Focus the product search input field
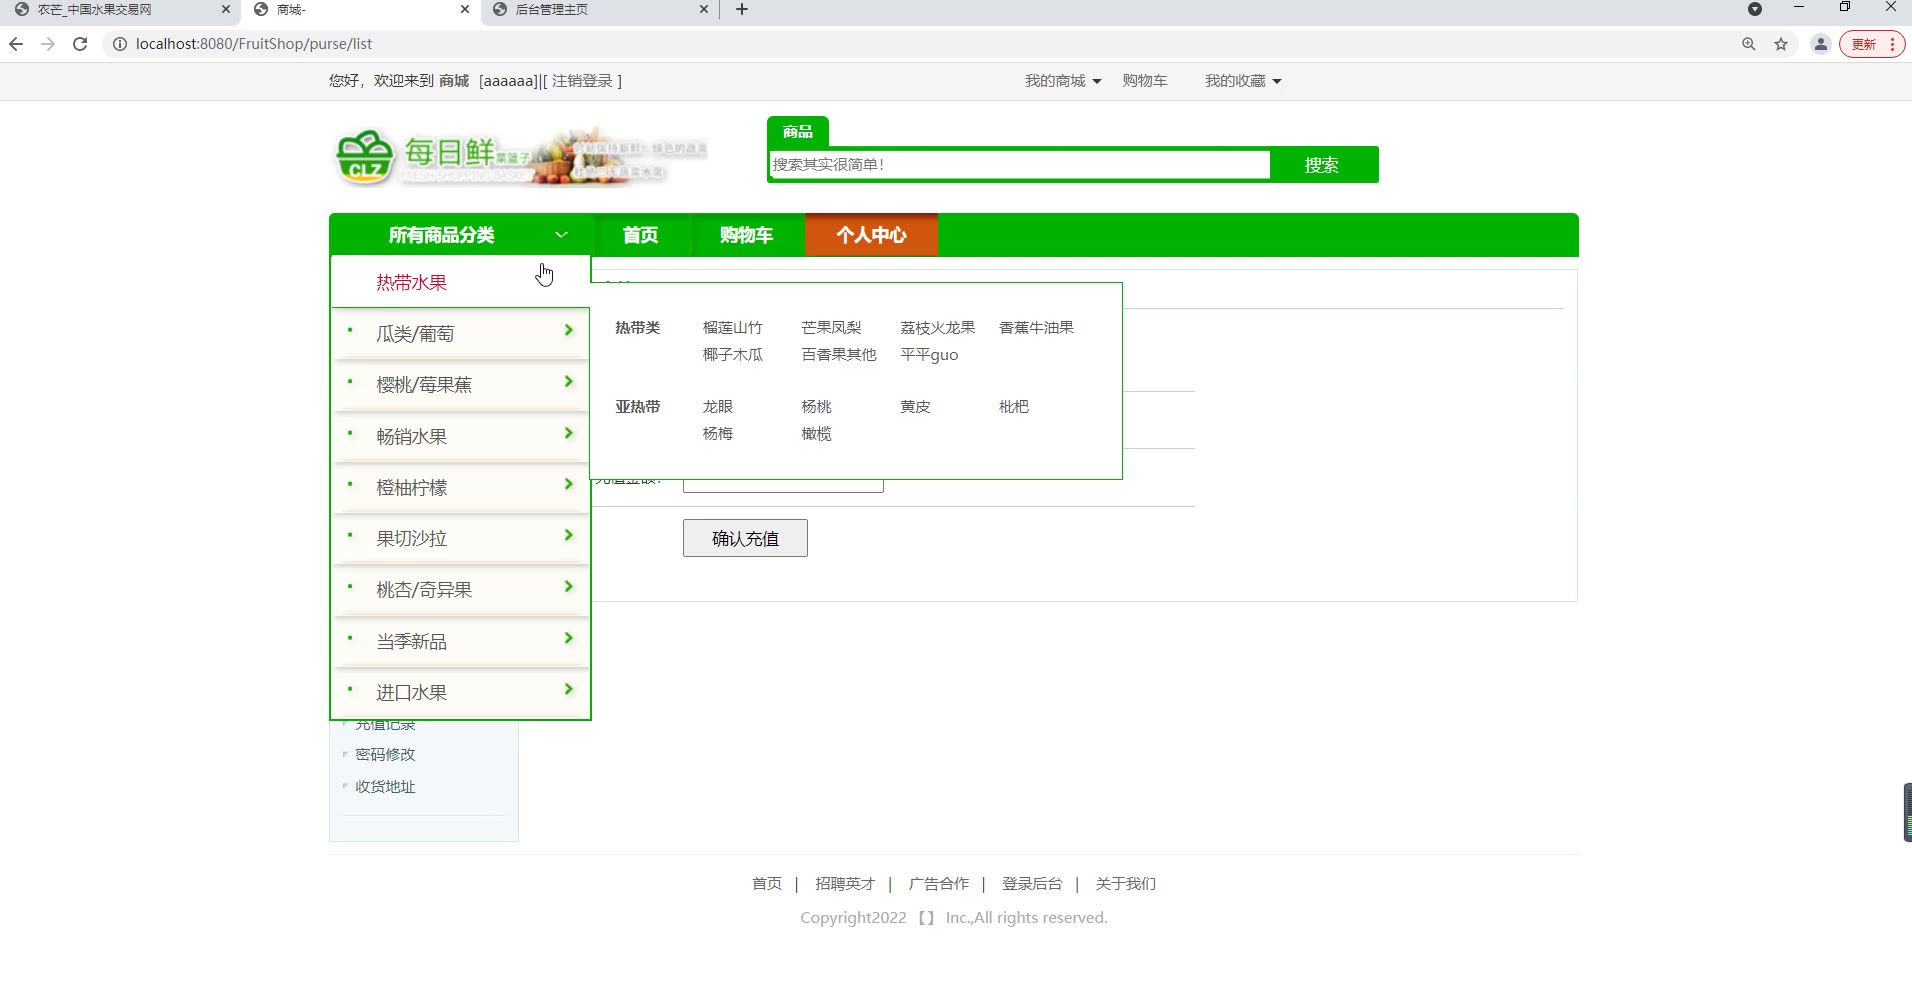 click(x=1018, y=165)
